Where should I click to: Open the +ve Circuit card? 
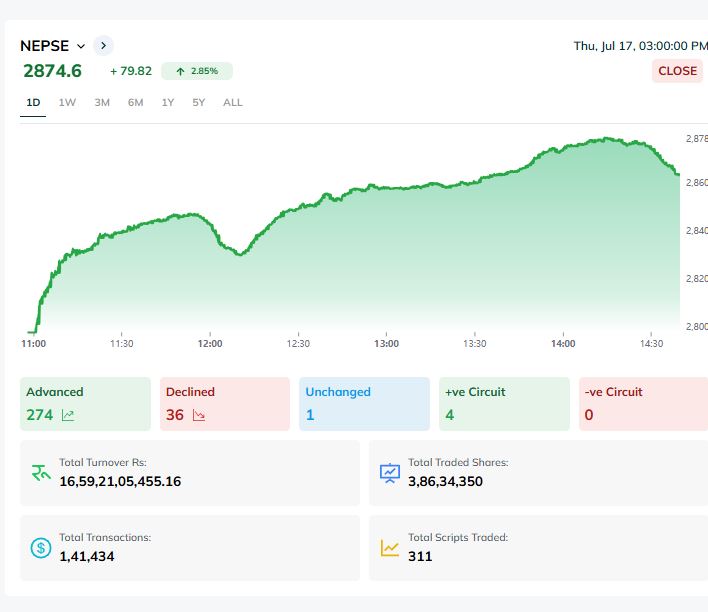pyautogui.click(x=503, y=404)
